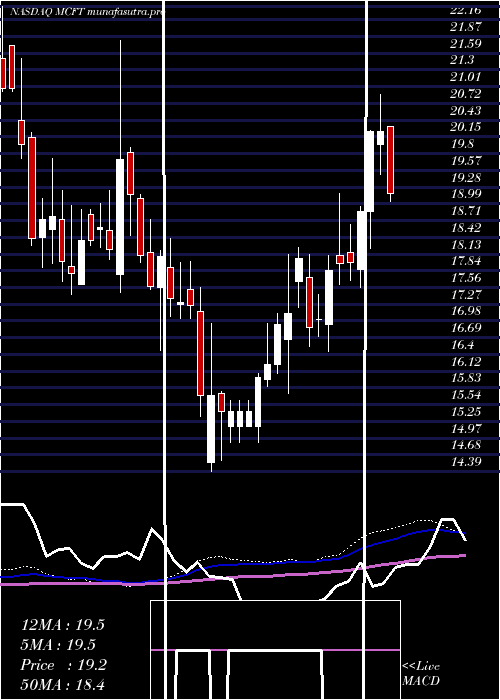Click the 20.72 price axis label
The height and width of the screenshot is (700, 500).
(466, 94)
